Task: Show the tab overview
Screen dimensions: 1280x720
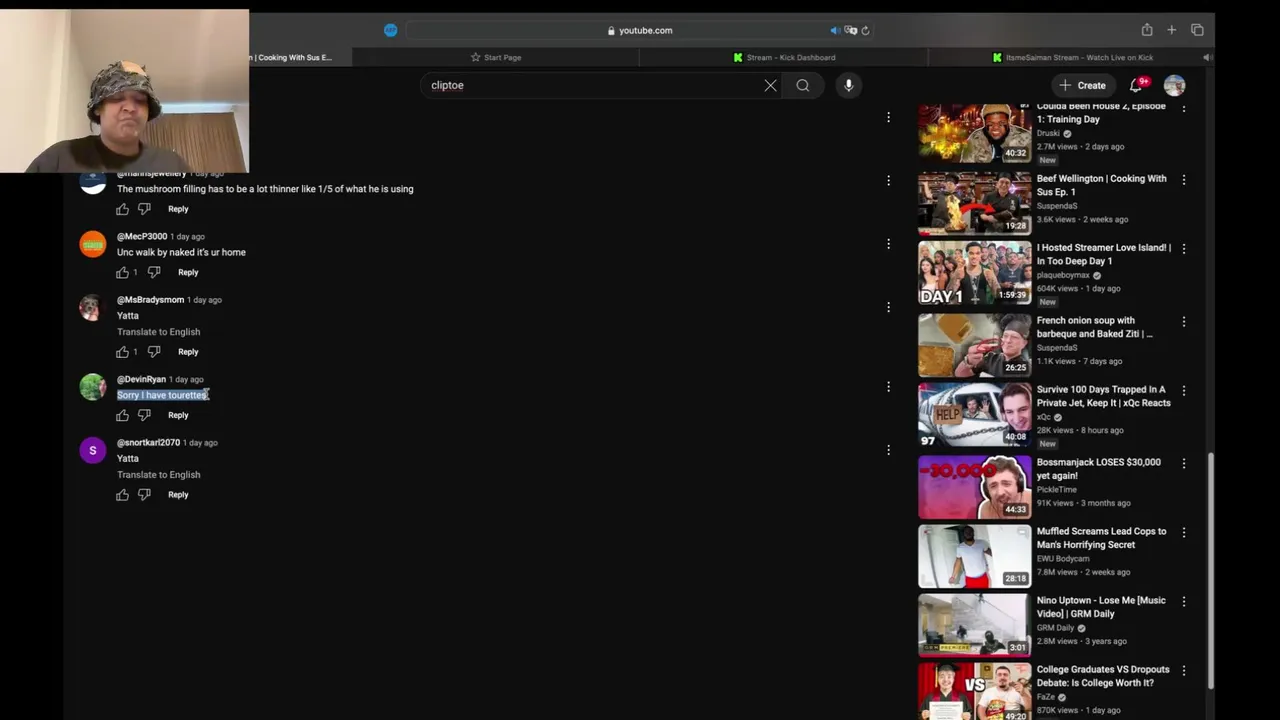Action: tap(1197, 30)
